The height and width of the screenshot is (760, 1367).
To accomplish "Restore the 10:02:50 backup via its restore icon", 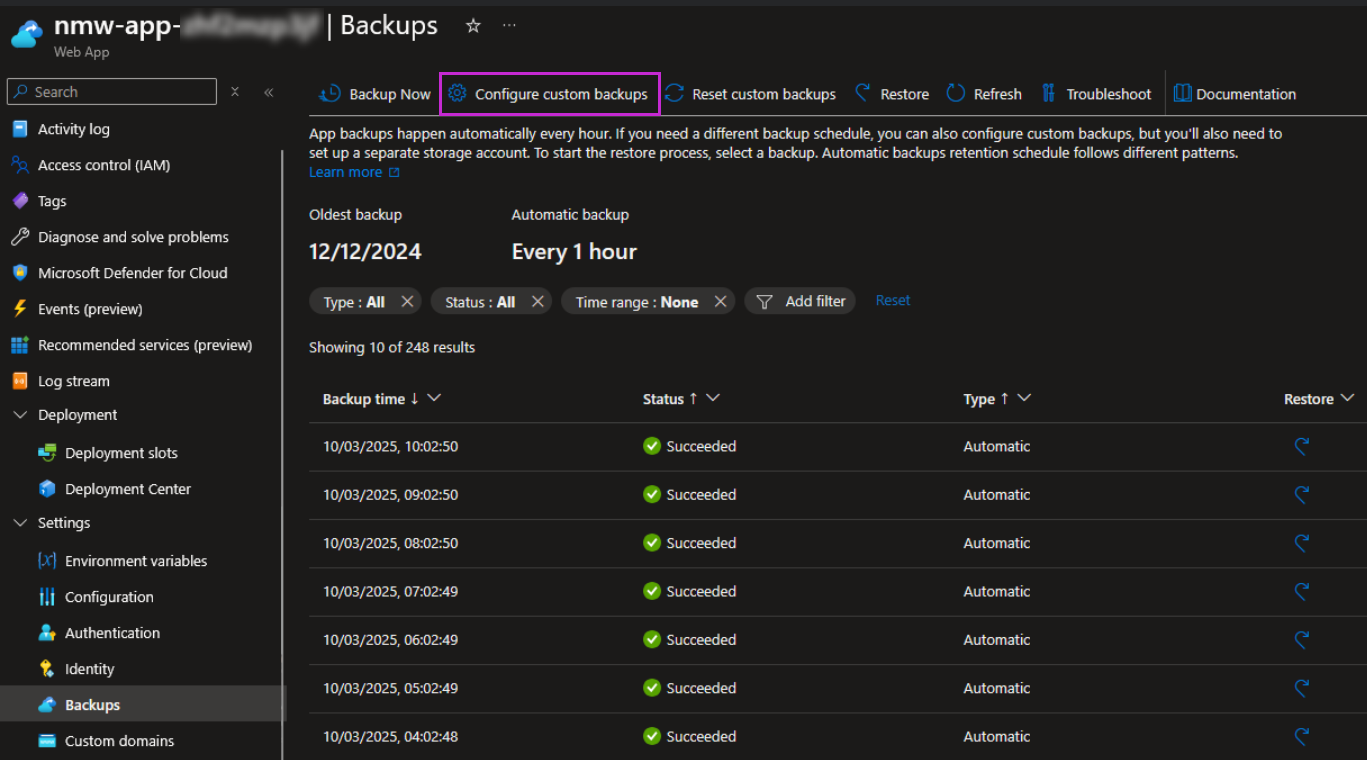I will (1302, 446).
